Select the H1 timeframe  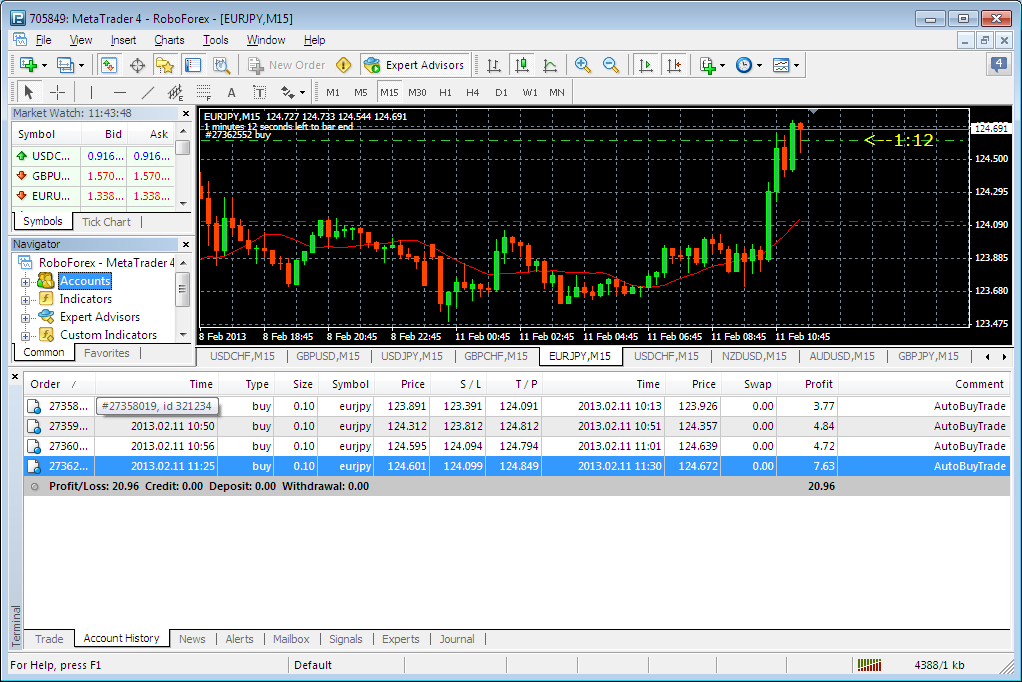coord(445,93)
